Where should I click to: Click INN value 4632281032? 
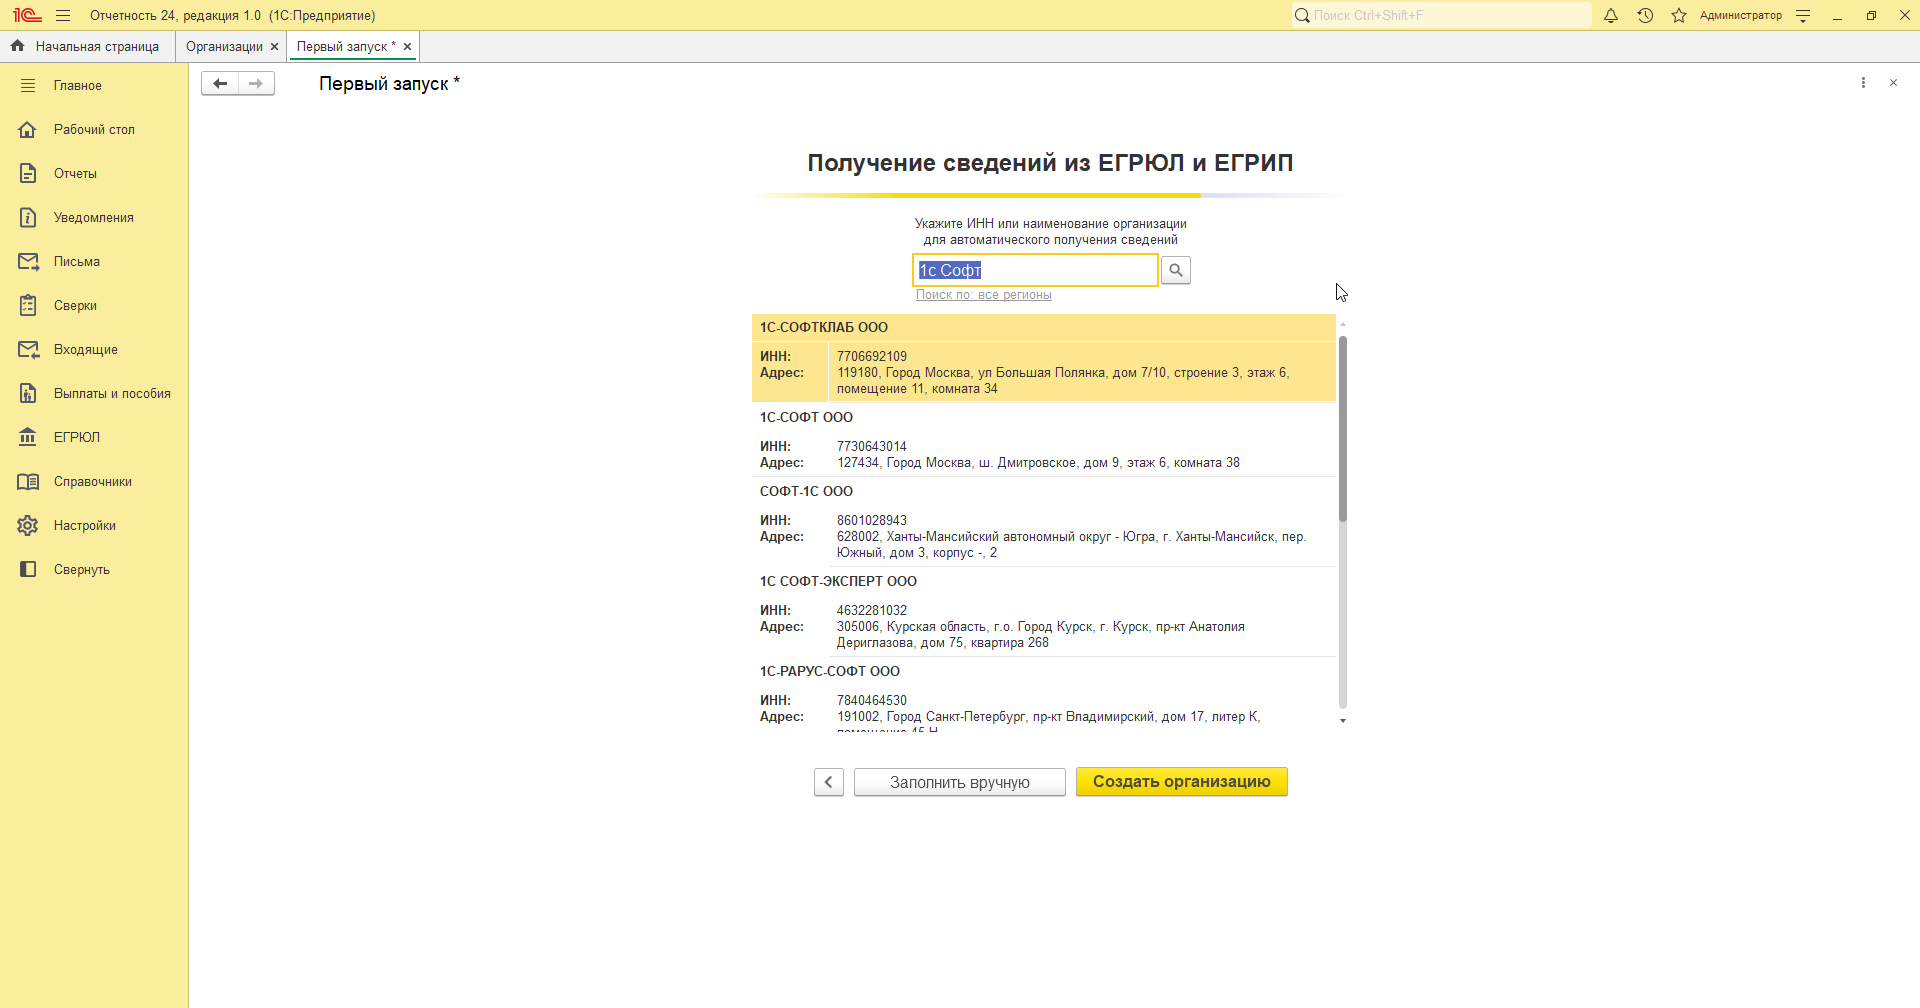pos(872,611)
